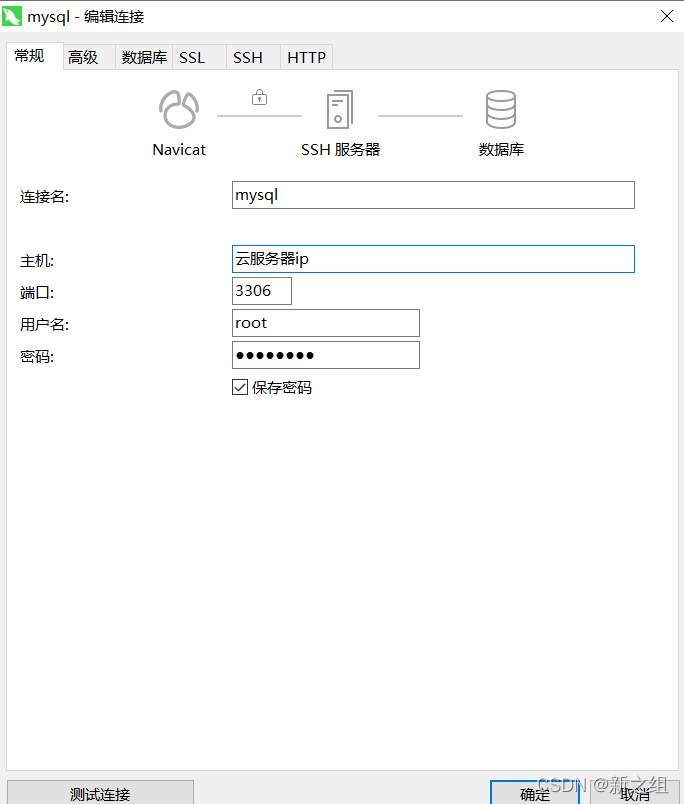The image size is (684, 804).
Task: Switch to the HTTP tab
Action: coord(307,57)
